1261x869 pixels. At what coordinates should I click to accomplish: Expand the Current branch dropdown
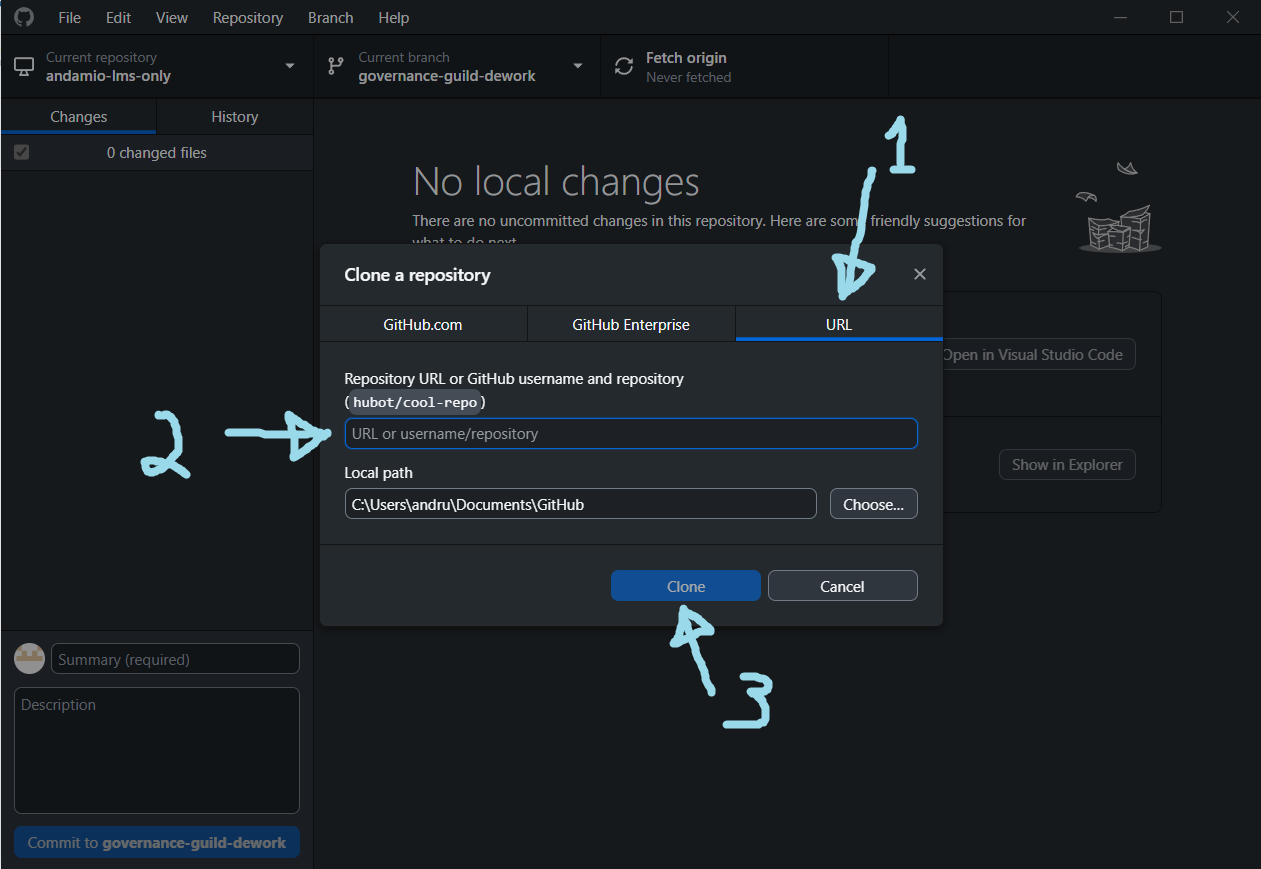click(x=577, y=67)
